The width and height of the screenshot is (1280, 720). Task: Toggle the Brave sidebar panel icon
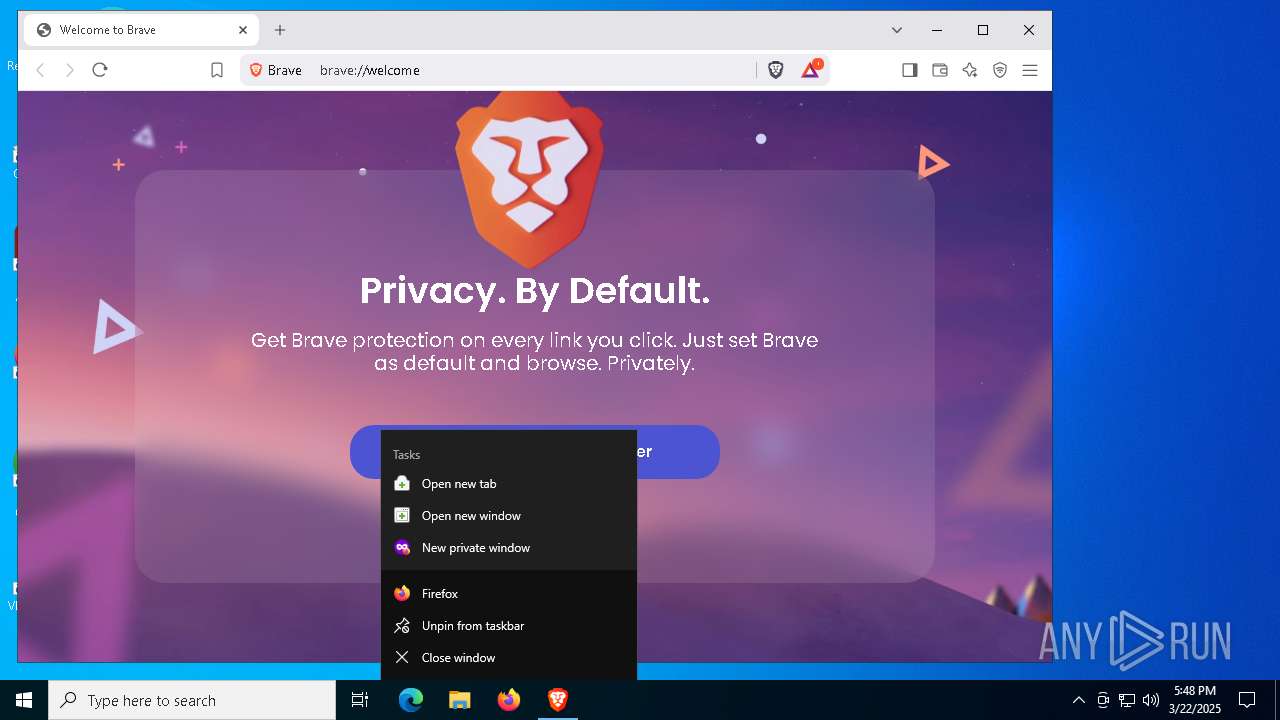910,70
